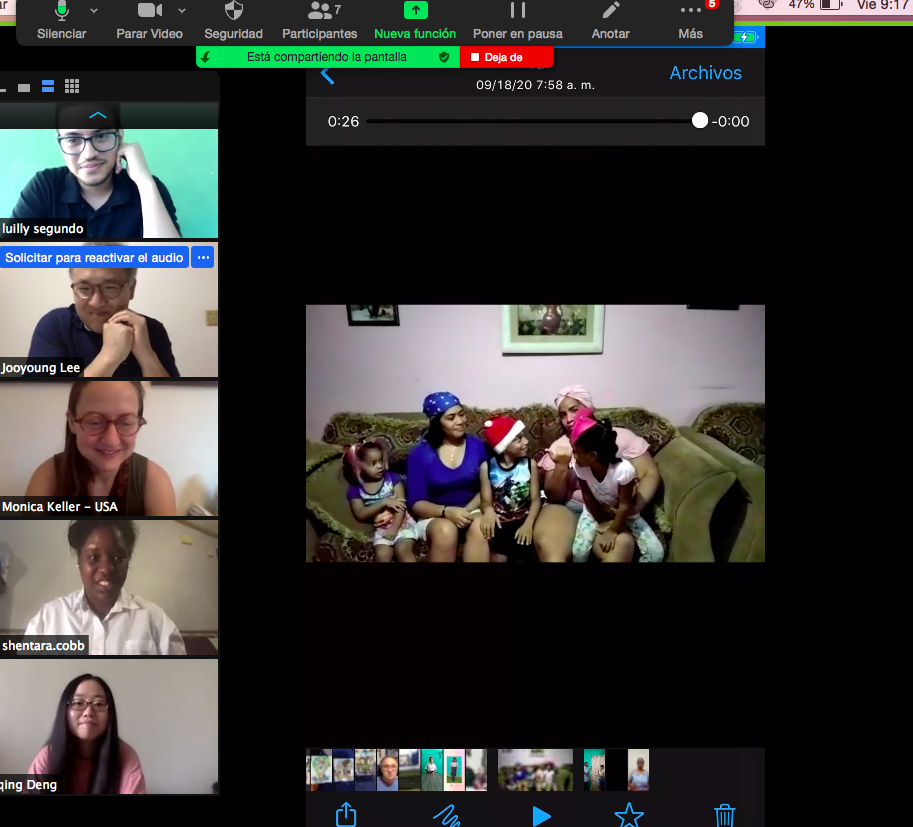The height and width of the screenshot is (827, 913).
Task: Open the Más options menu
Action: [x=691, y=20]
